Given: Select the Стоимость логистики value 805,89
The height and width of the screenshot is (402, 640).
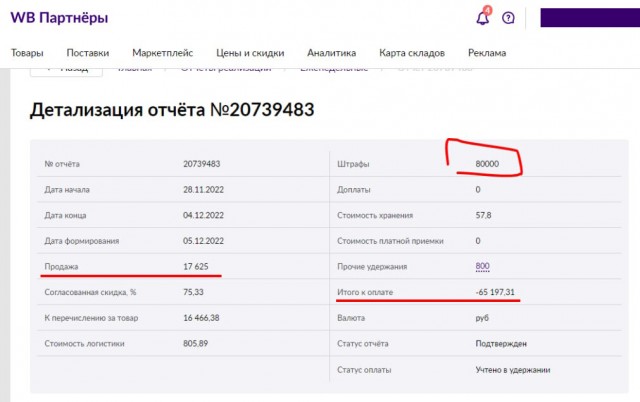Looking at the screenshot, I should (196, 344).
